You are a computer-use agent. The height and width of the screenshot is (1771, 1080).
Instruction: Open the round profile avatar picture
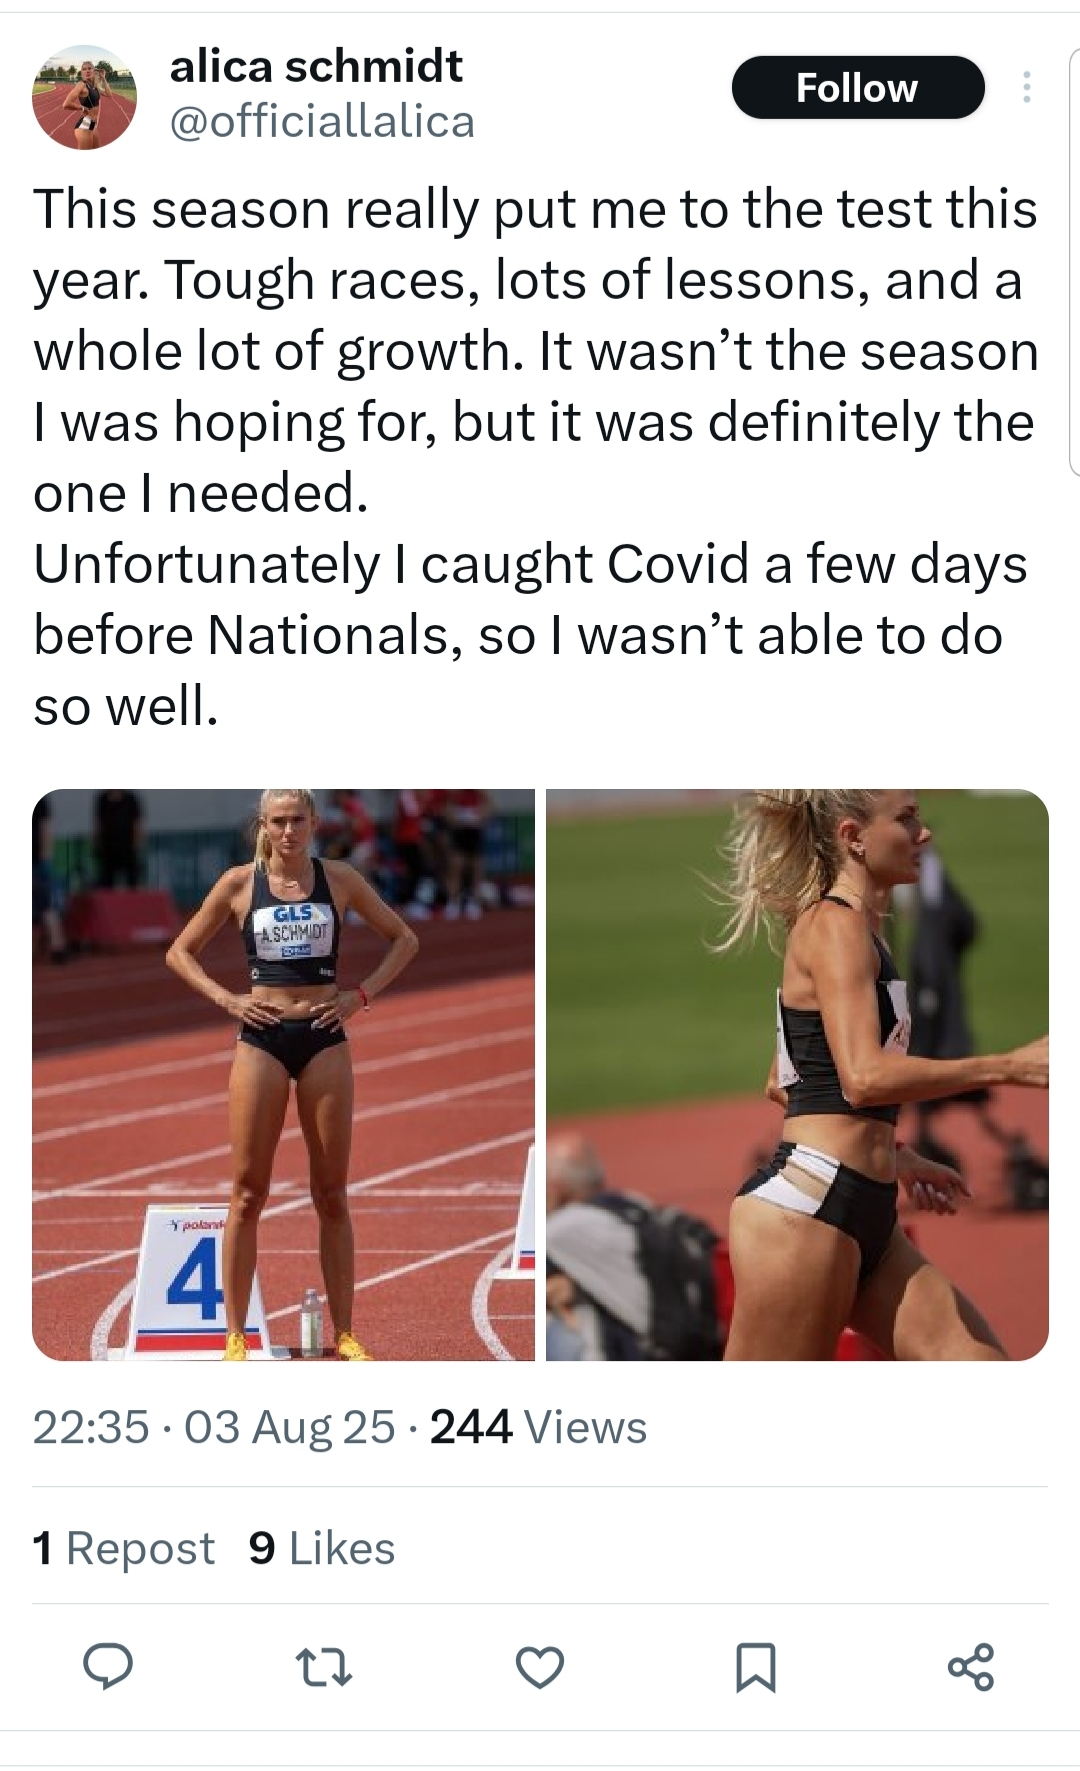pyautogui.click(x=84, y=97)
